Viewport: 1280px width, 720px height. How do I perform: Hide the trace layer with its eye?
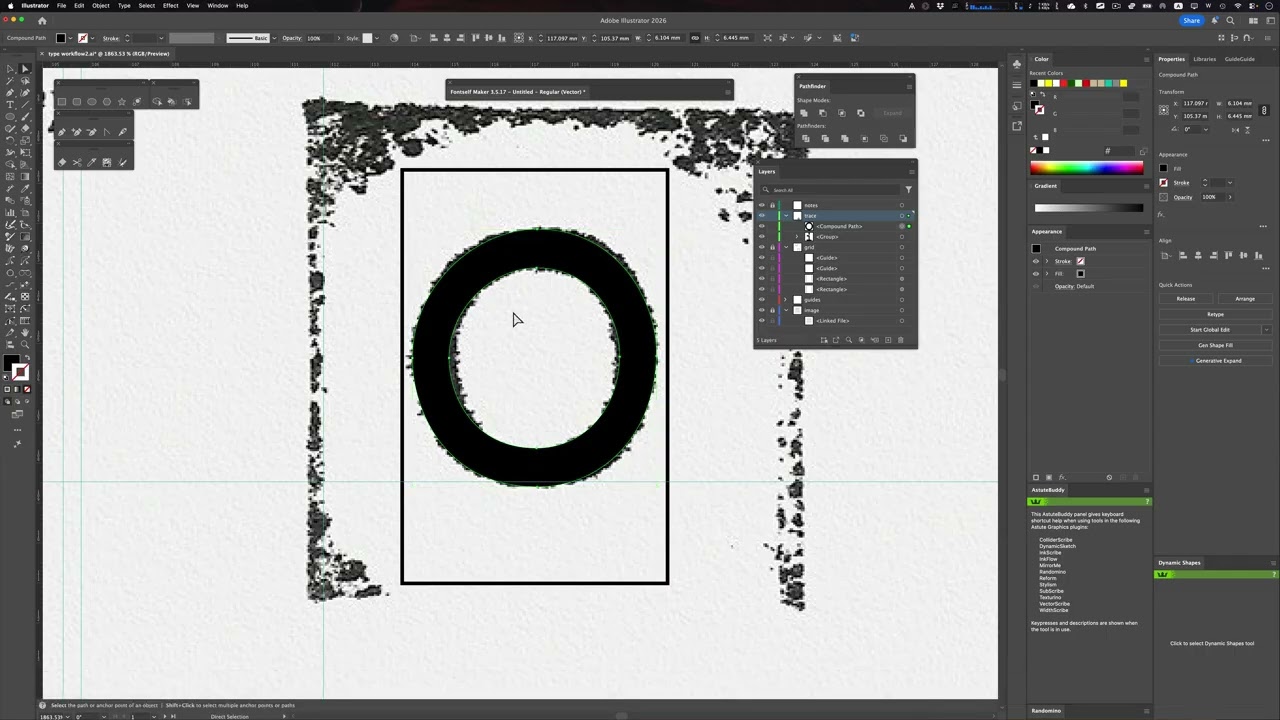pyautogui.click(x=762, y=216)
